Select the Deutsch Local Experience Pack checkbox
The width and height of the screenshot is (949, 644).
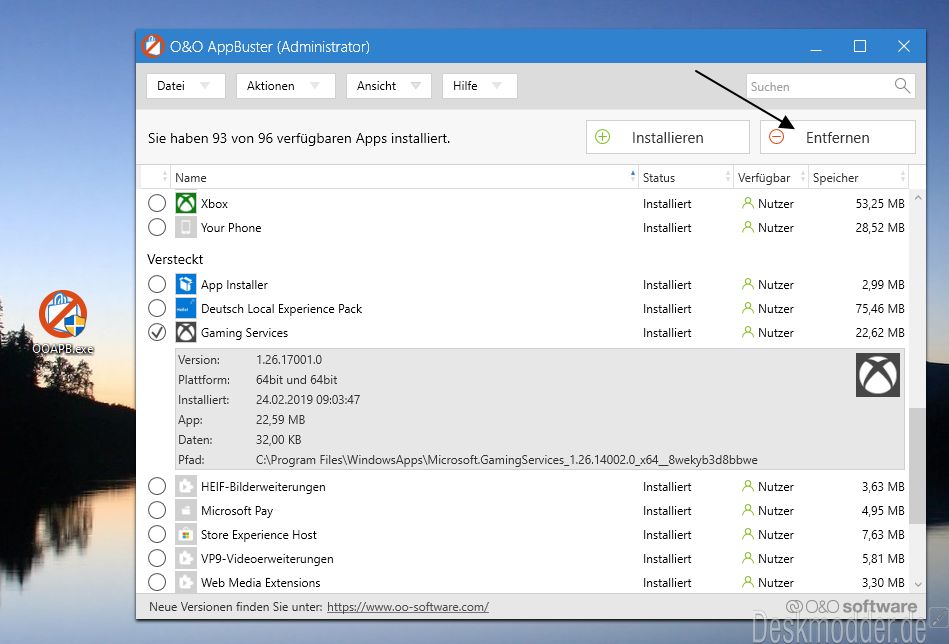[x=157, y=308]
